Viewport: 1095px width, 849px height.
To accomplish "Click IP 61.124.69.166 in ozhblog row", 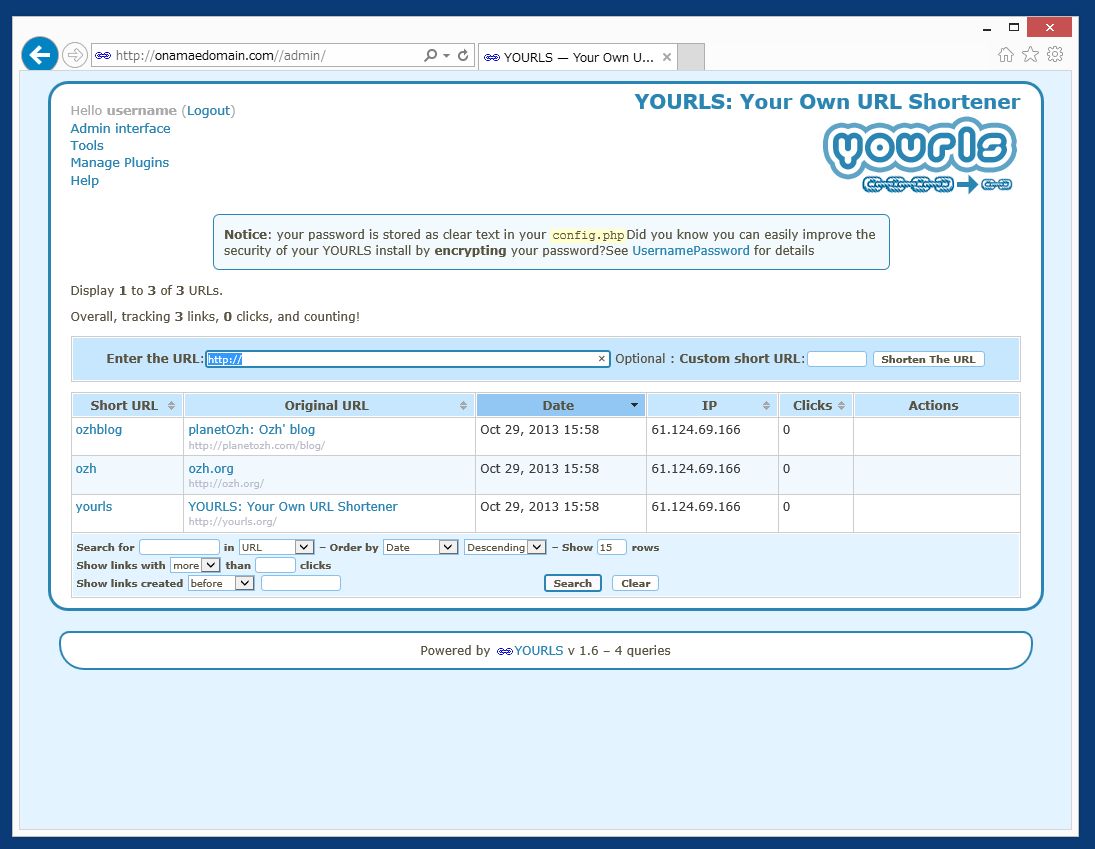I will pyautogui.click(x=696, y=430).
